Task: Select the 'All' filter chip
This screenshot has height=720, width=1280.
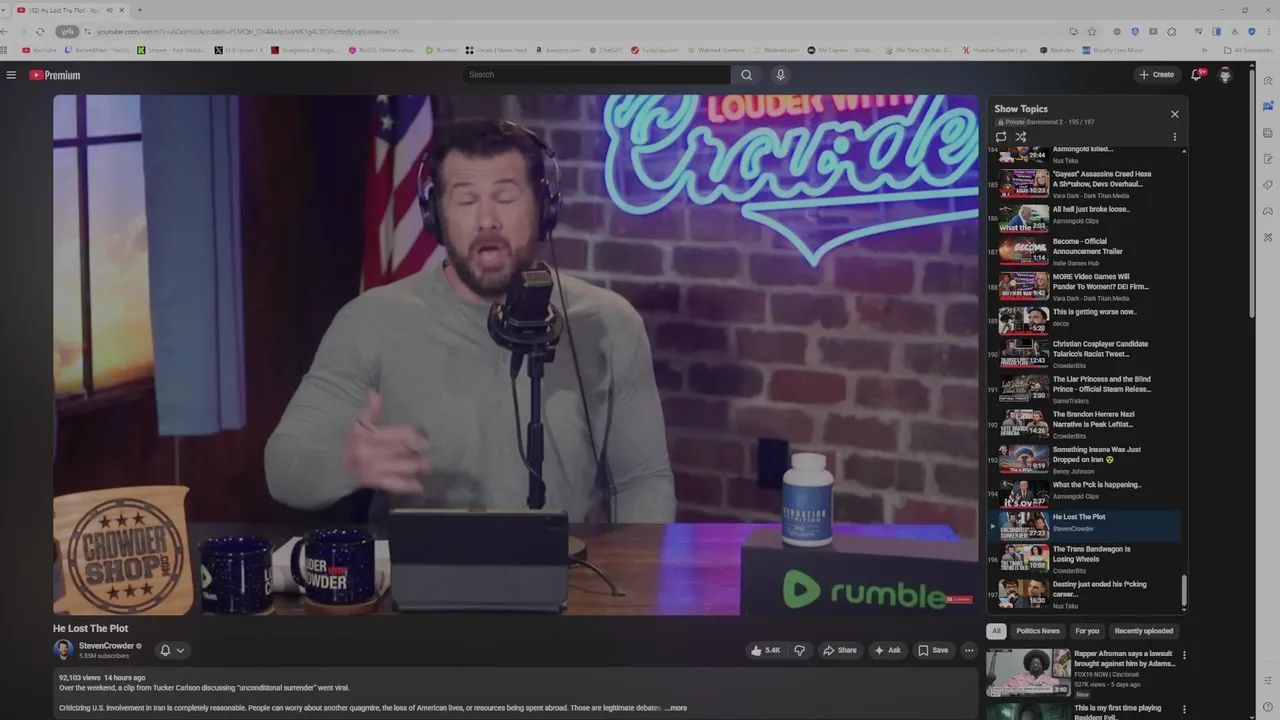Action: (996, 631)
